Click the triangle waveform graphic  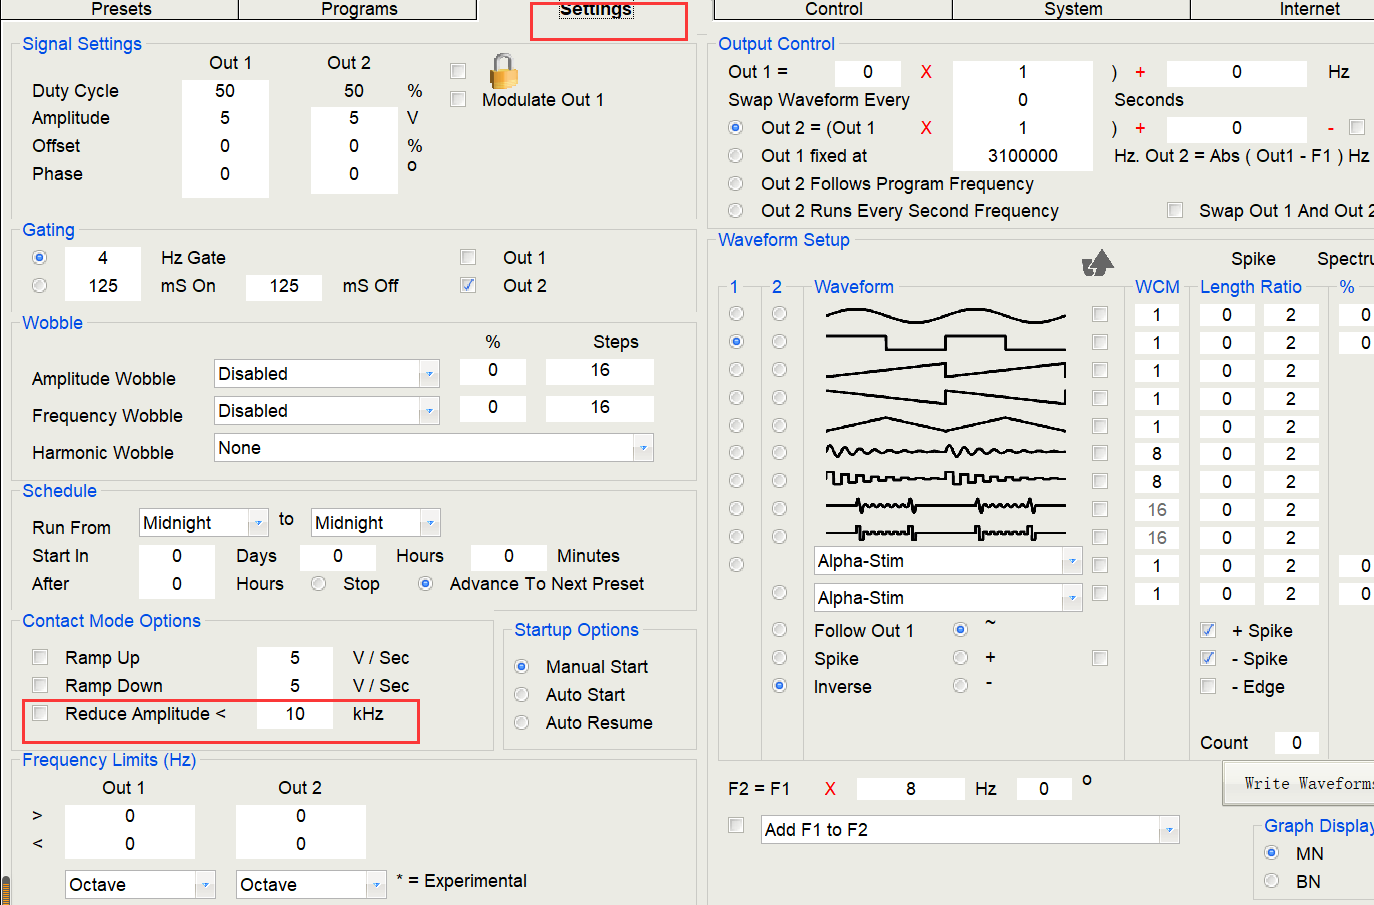pos(945,426)
